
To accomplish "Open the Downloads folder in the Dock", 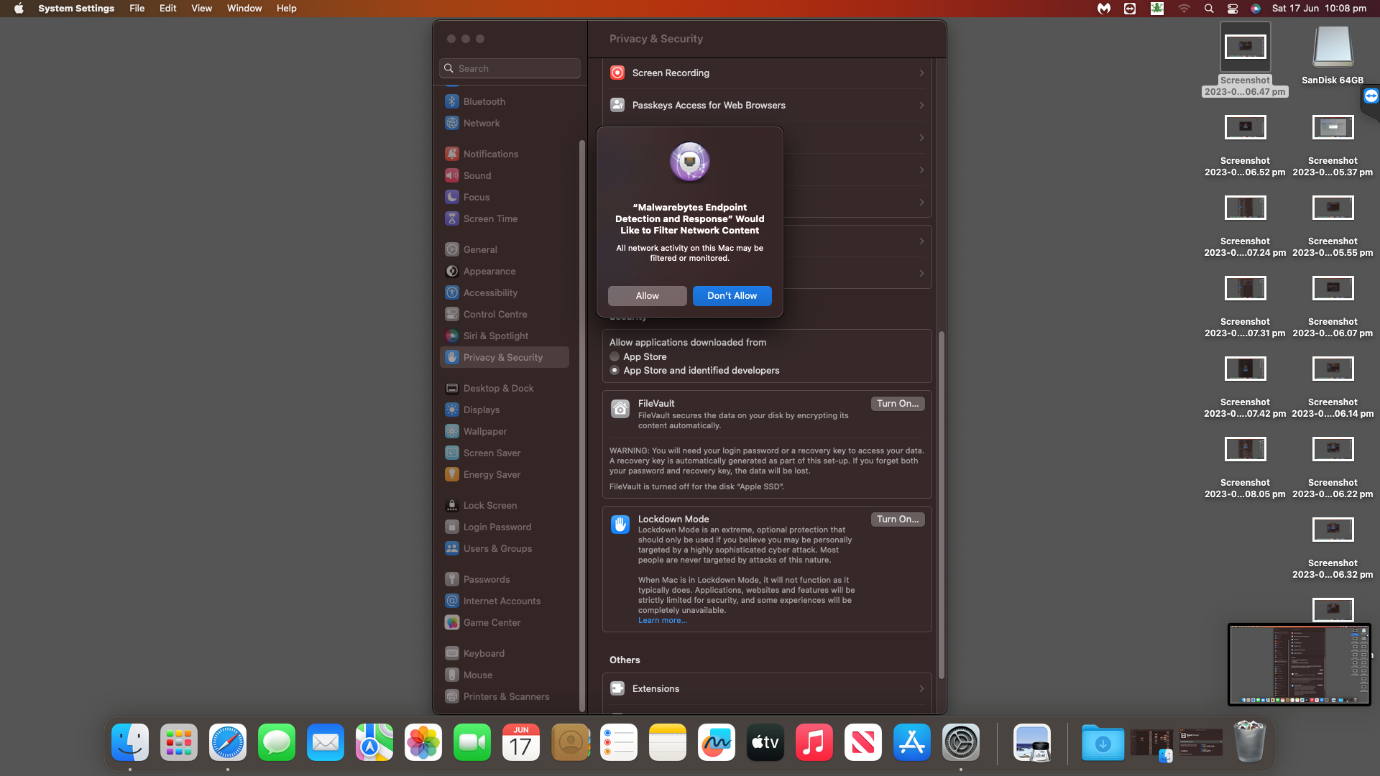I will tap(1103, 742).
